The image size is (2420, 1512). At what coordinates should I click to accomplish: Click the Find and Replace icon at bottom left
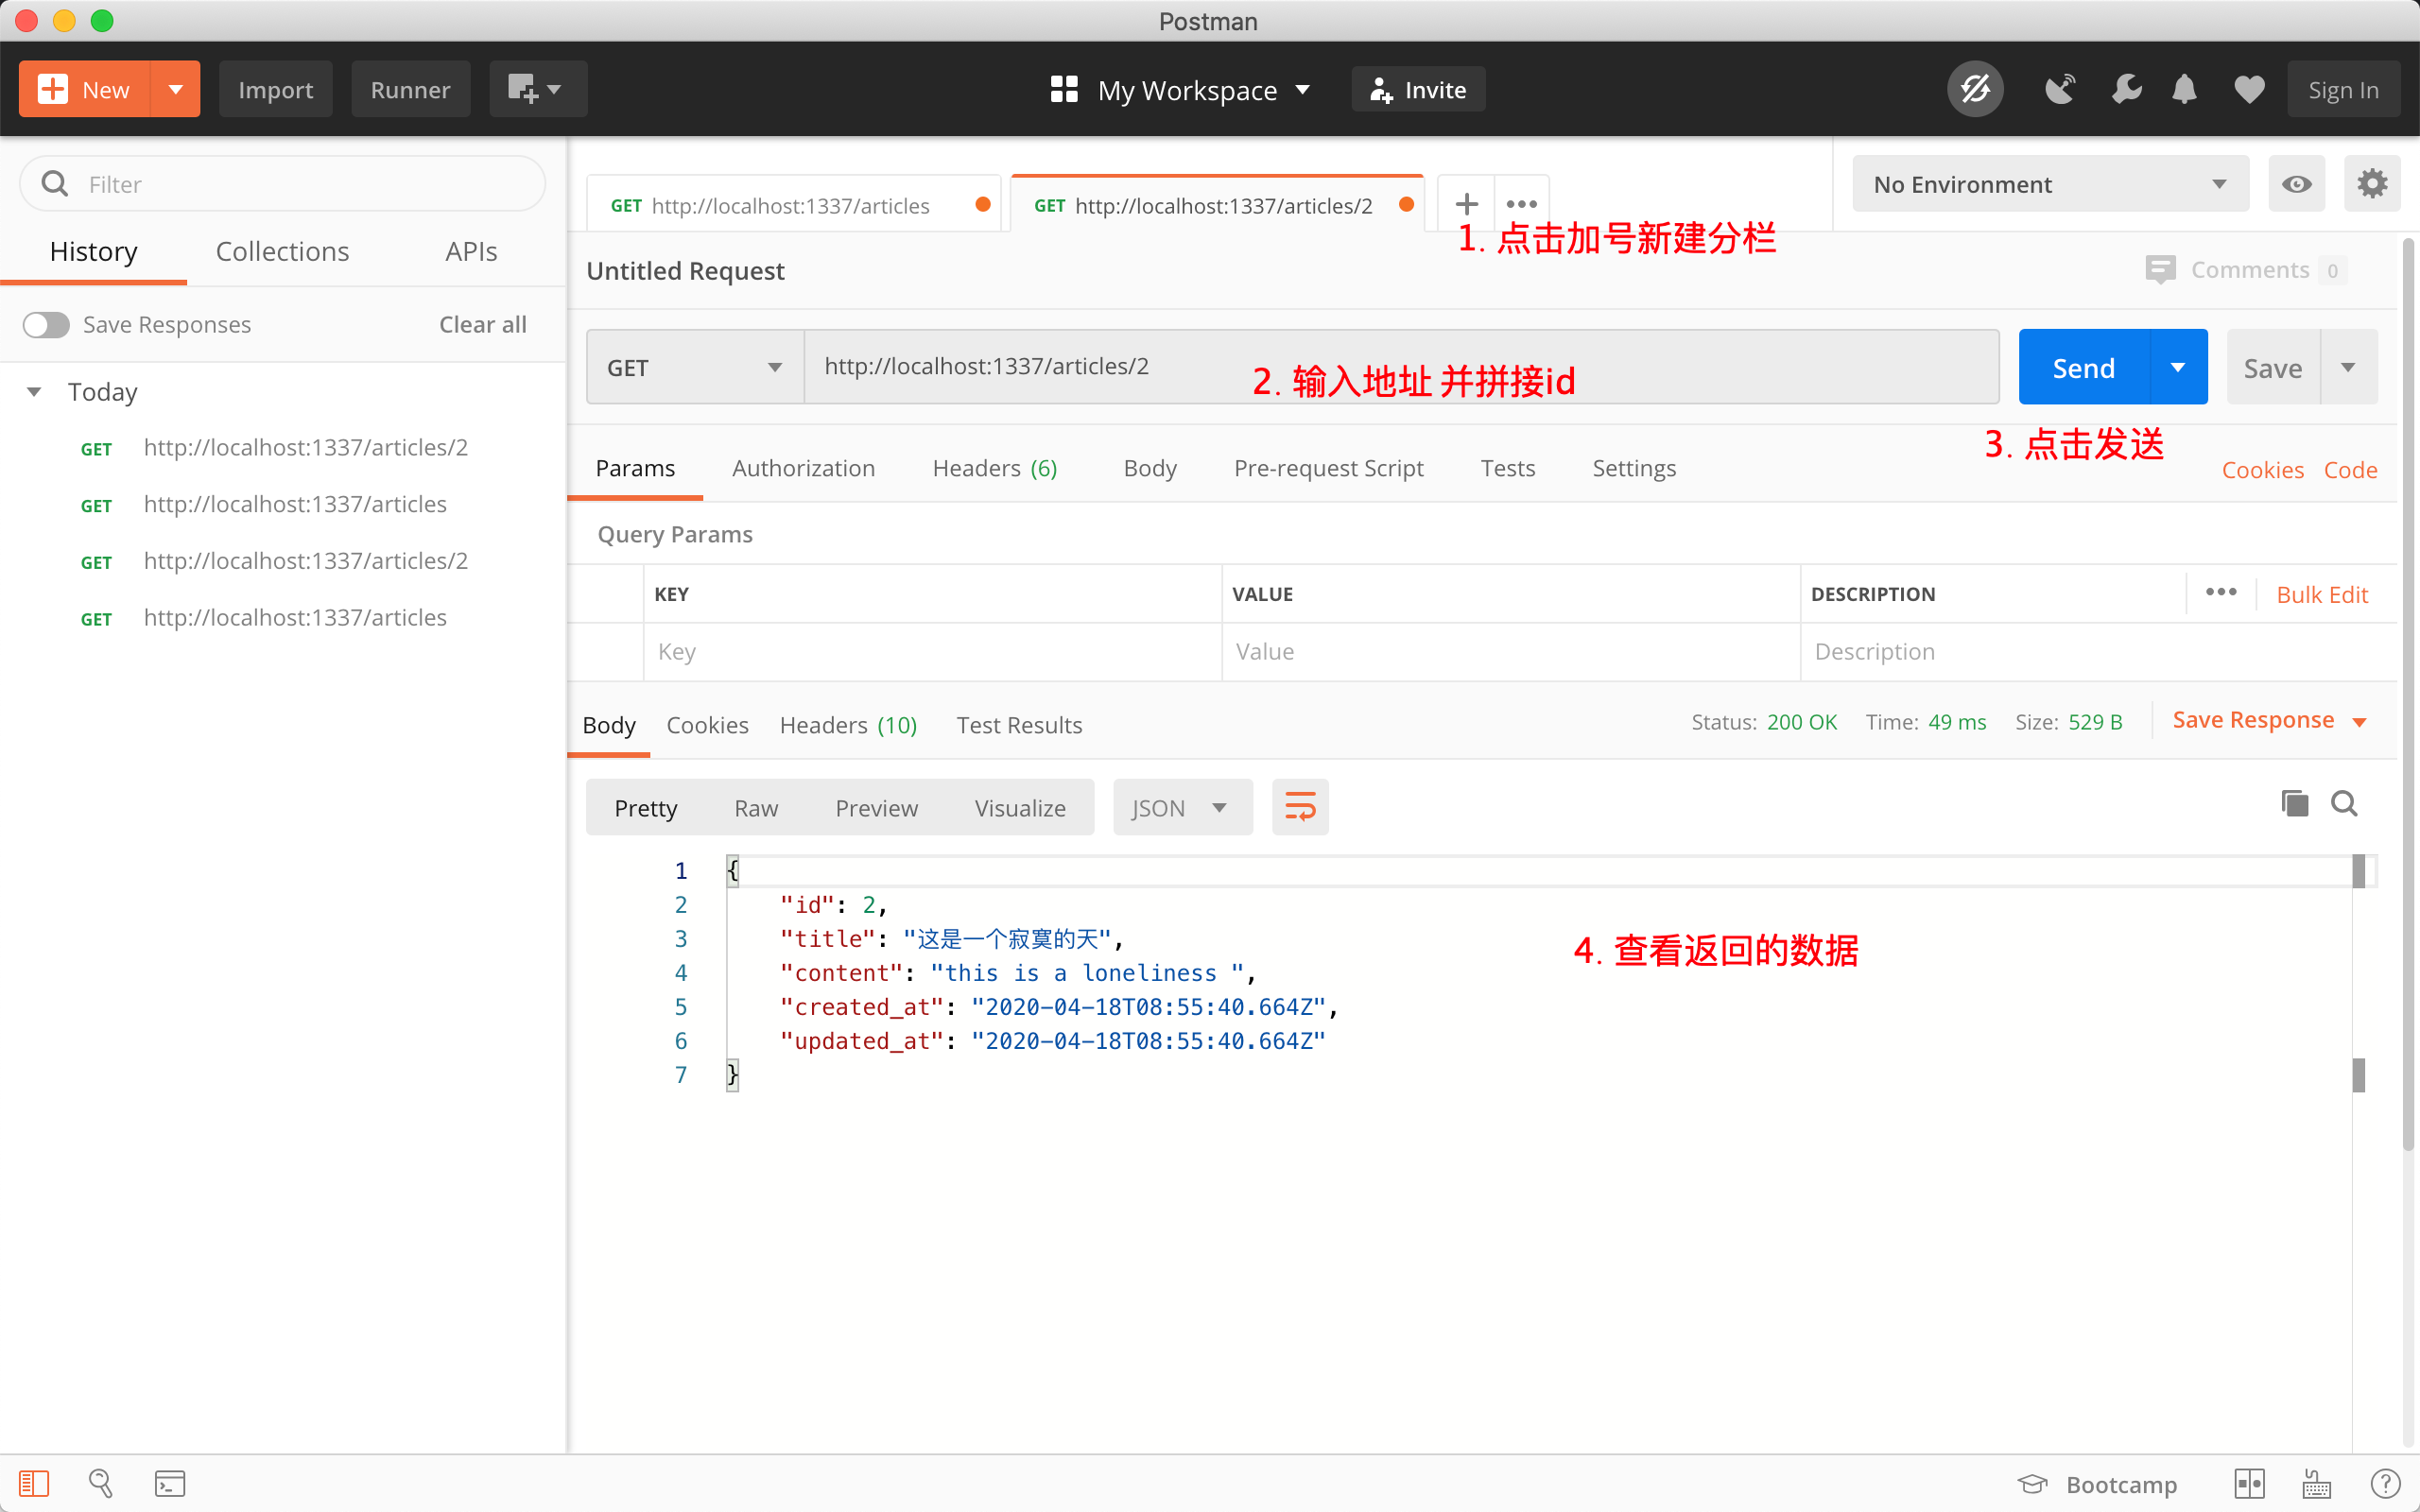(100, 1483)
